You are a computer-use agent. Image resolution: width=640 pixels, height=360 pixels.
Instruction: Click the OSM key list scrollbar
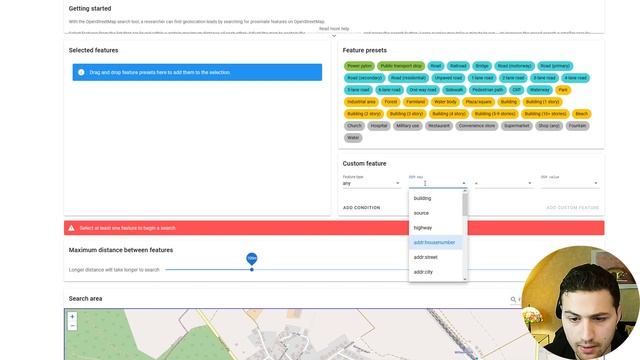pyautogui.click(x=465, y=204)
